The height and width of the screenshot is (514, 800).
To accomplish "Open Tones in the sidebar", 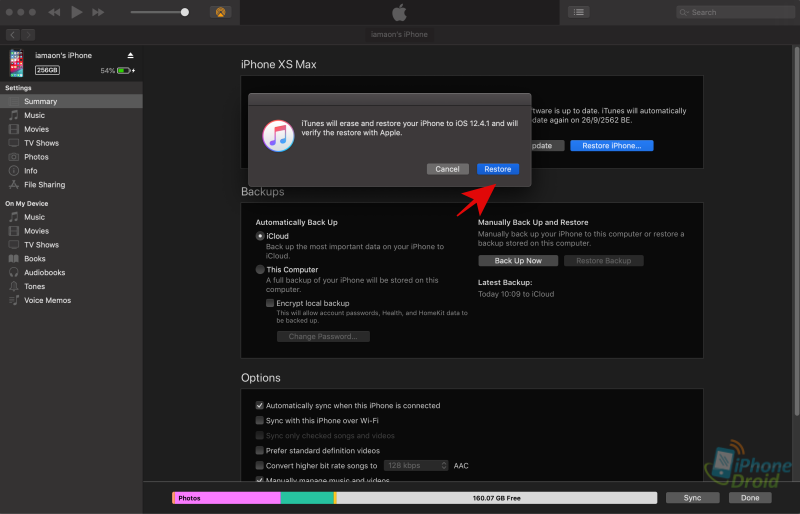I will tap(71, 286).
